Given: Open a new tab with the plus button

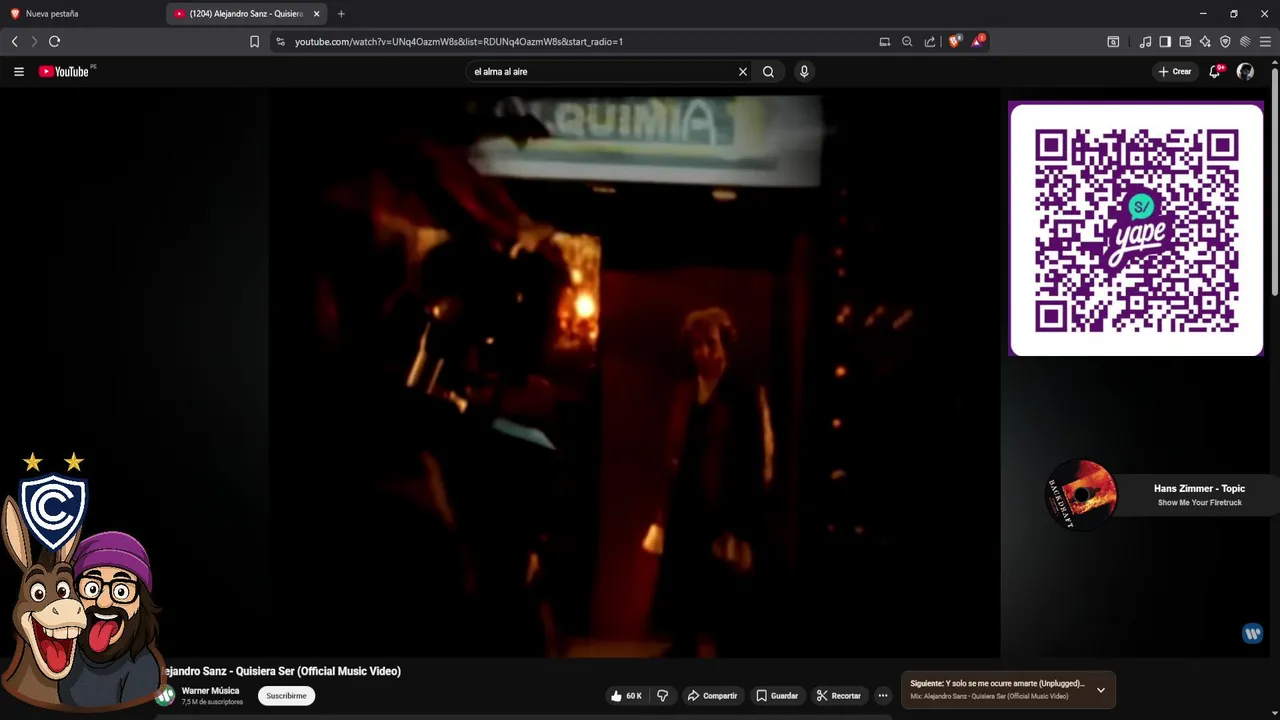Looking at the screenshot, I should pyautogui.click(x=341, y=14).
